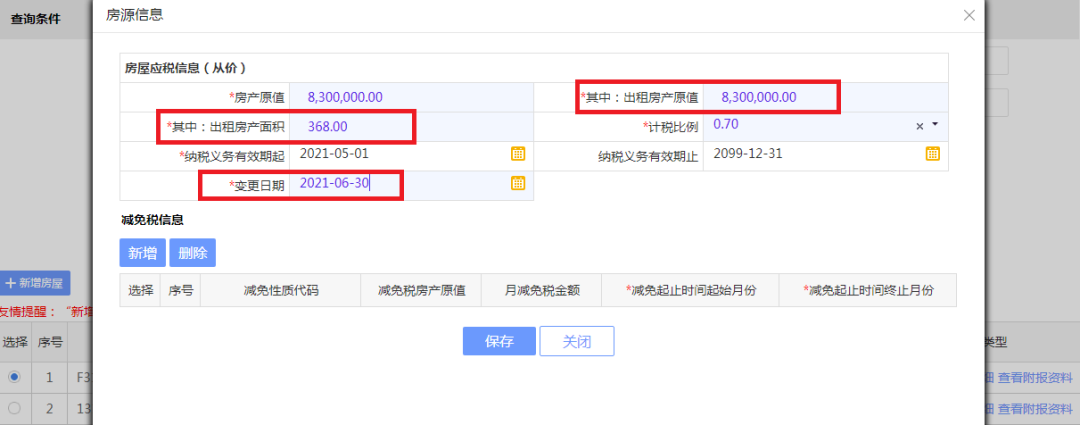Open calendar picker for 变更日期

click(518, 183)
